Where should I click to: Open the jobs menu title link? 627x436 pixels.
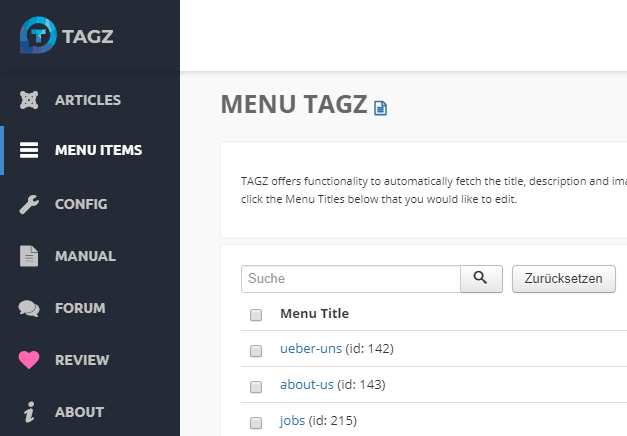tap(292, 420)
